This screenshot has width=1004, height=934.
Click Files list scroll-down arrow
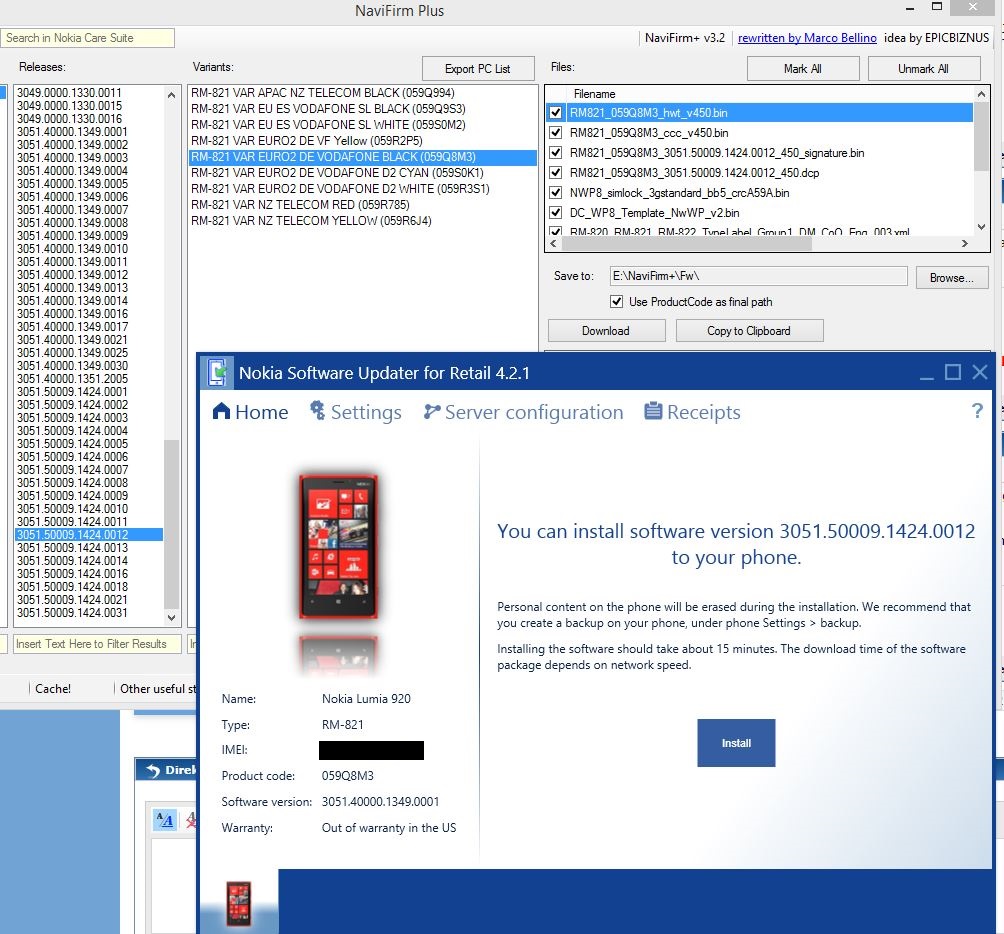[981, 227]
